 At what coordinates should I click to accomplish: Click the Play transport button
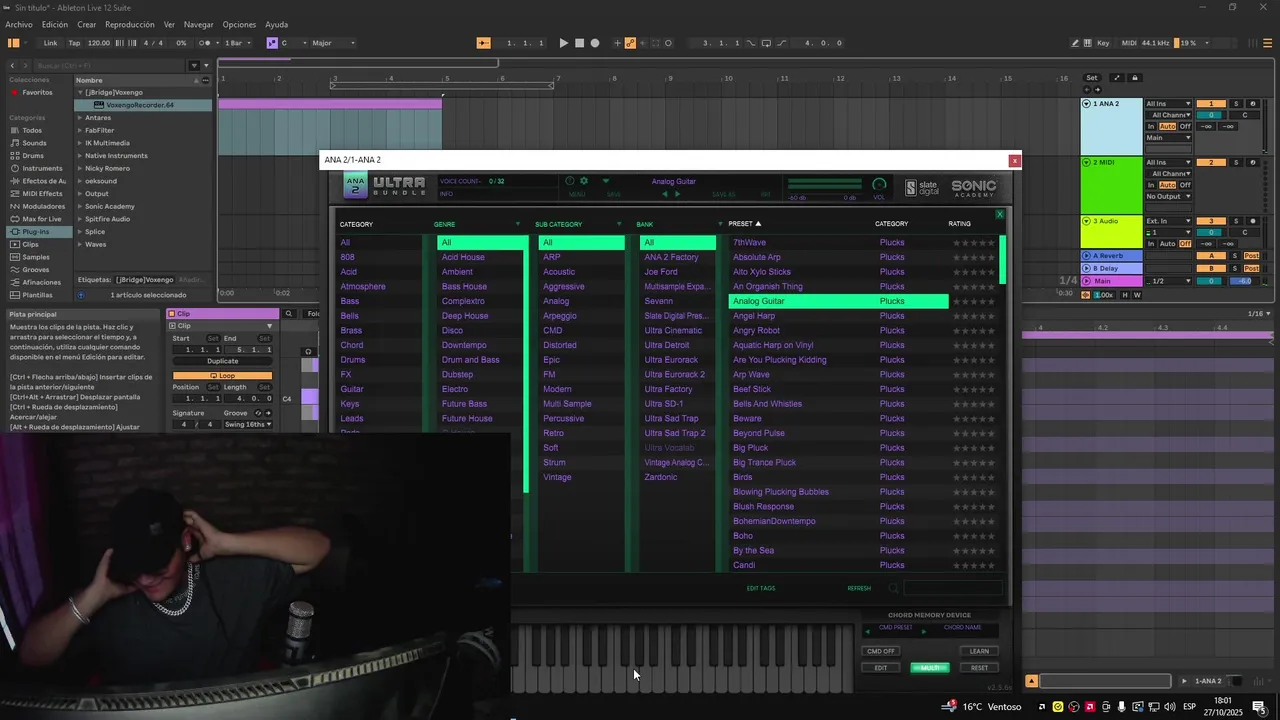[563, 43]
